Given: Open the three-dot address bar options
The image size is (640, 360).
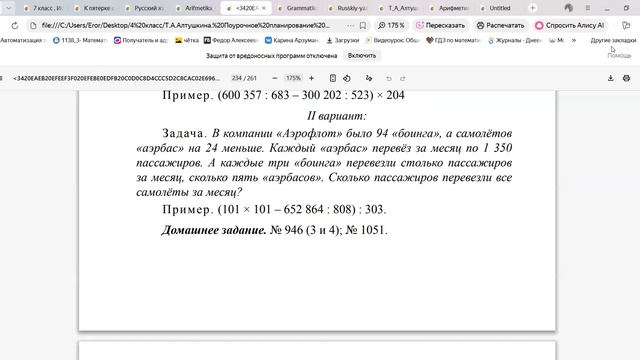Looking at the screenshot, I should click(x=351, y=25).
